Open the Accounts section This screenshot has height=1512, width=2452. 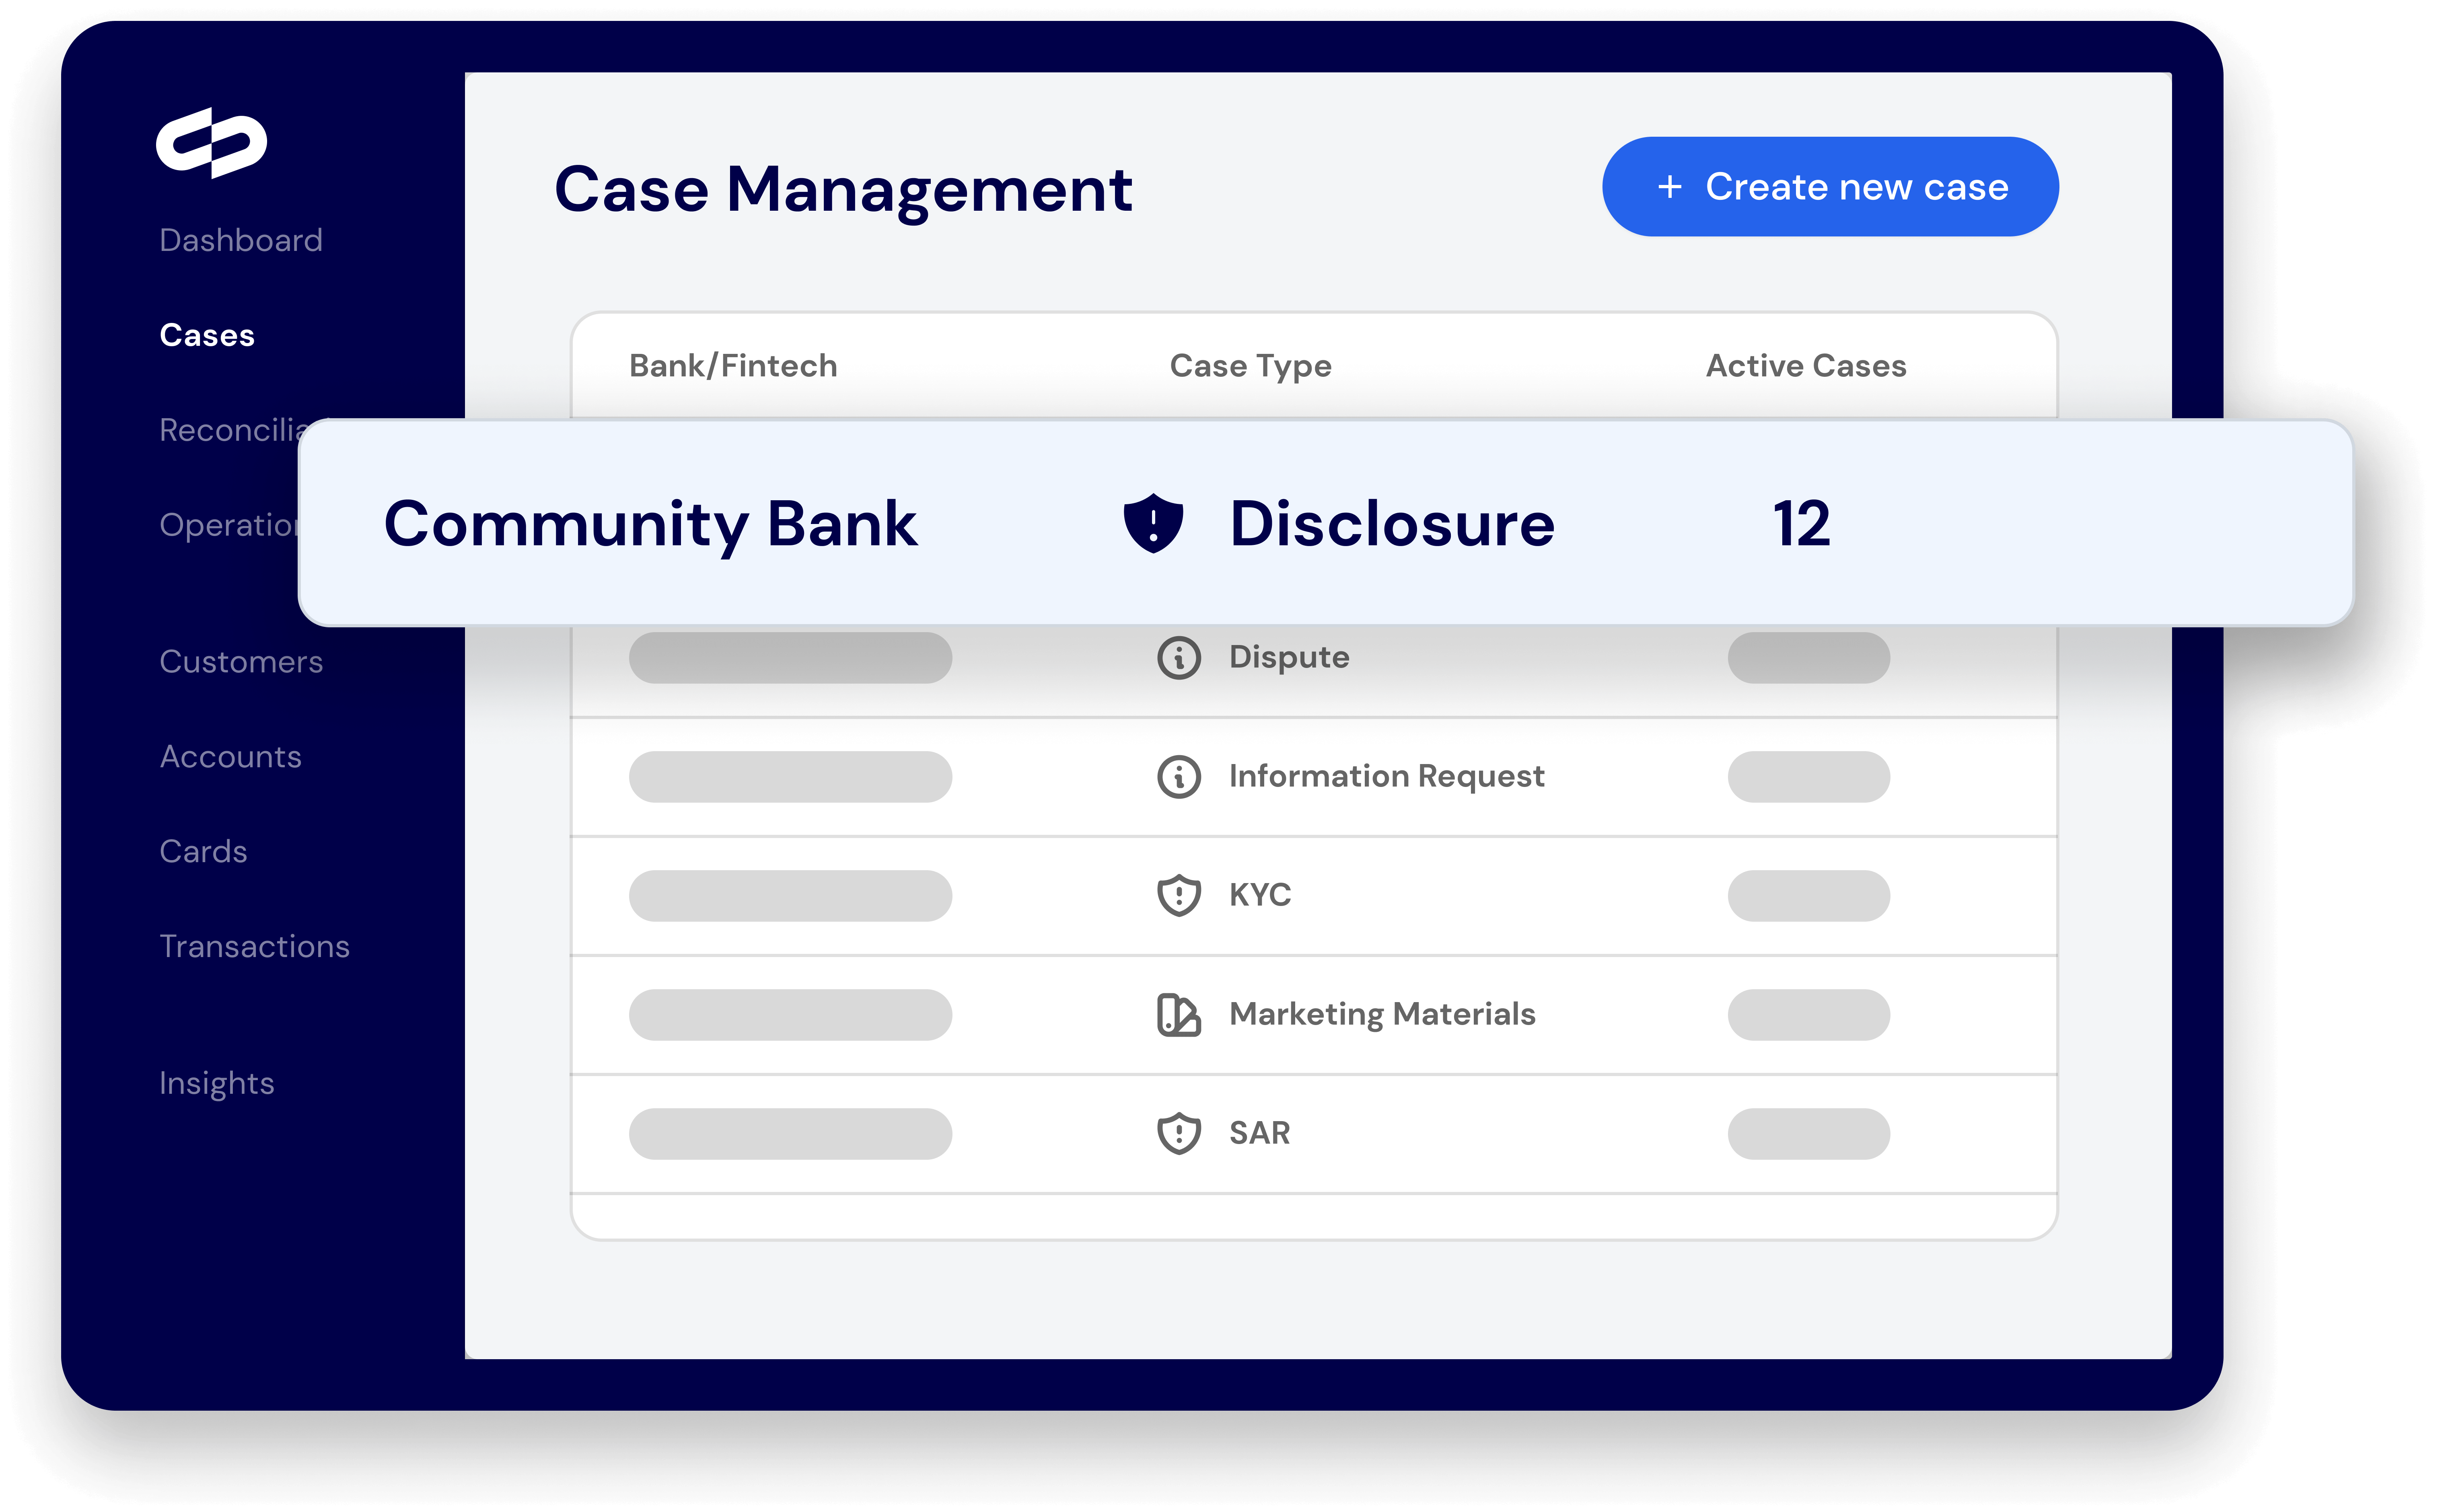[x=230, y=757]
